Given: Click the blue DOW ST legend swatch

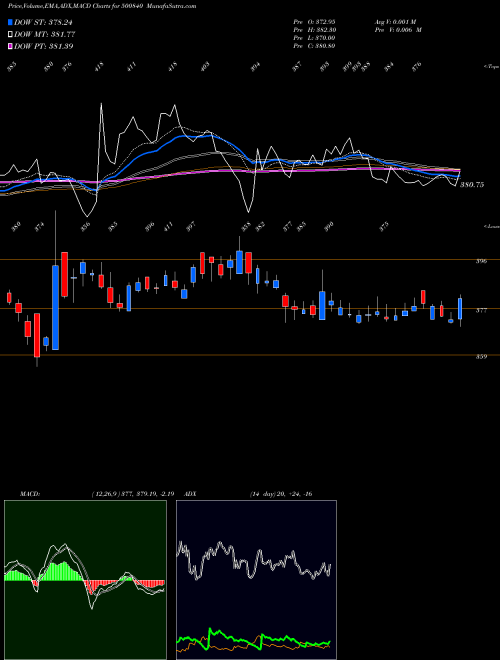Looking at the screenshot, I should 10,22.
